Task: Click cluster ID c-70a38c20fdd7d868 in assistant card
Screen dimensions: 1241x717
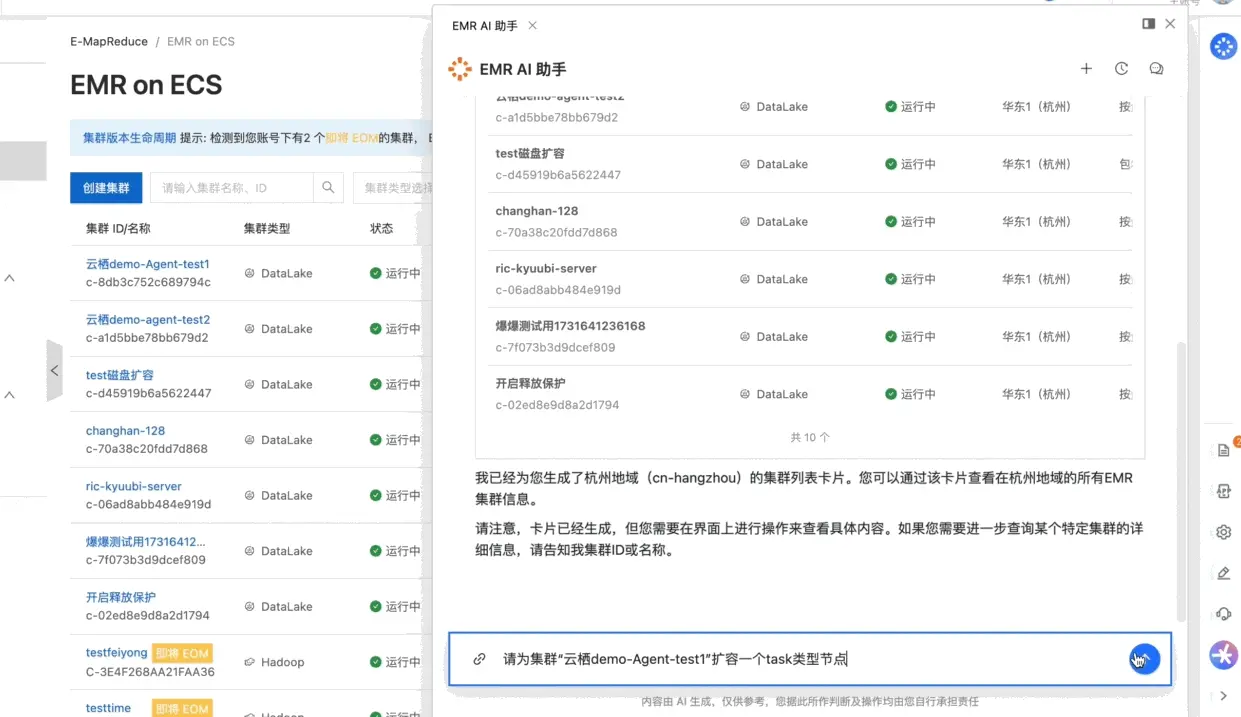Action: coord(556,232)
